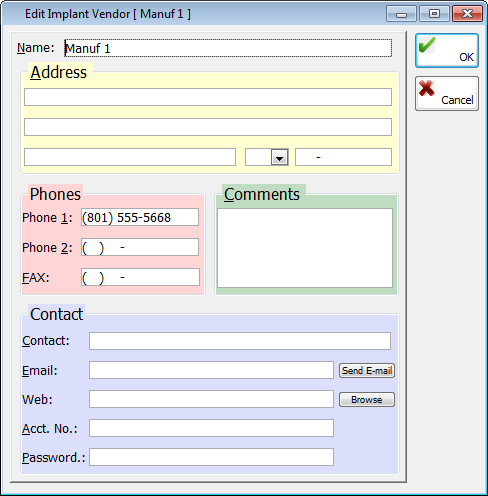Click inside the Comments text area
Viewport: 488px width, 496px height.
point(305,248)
